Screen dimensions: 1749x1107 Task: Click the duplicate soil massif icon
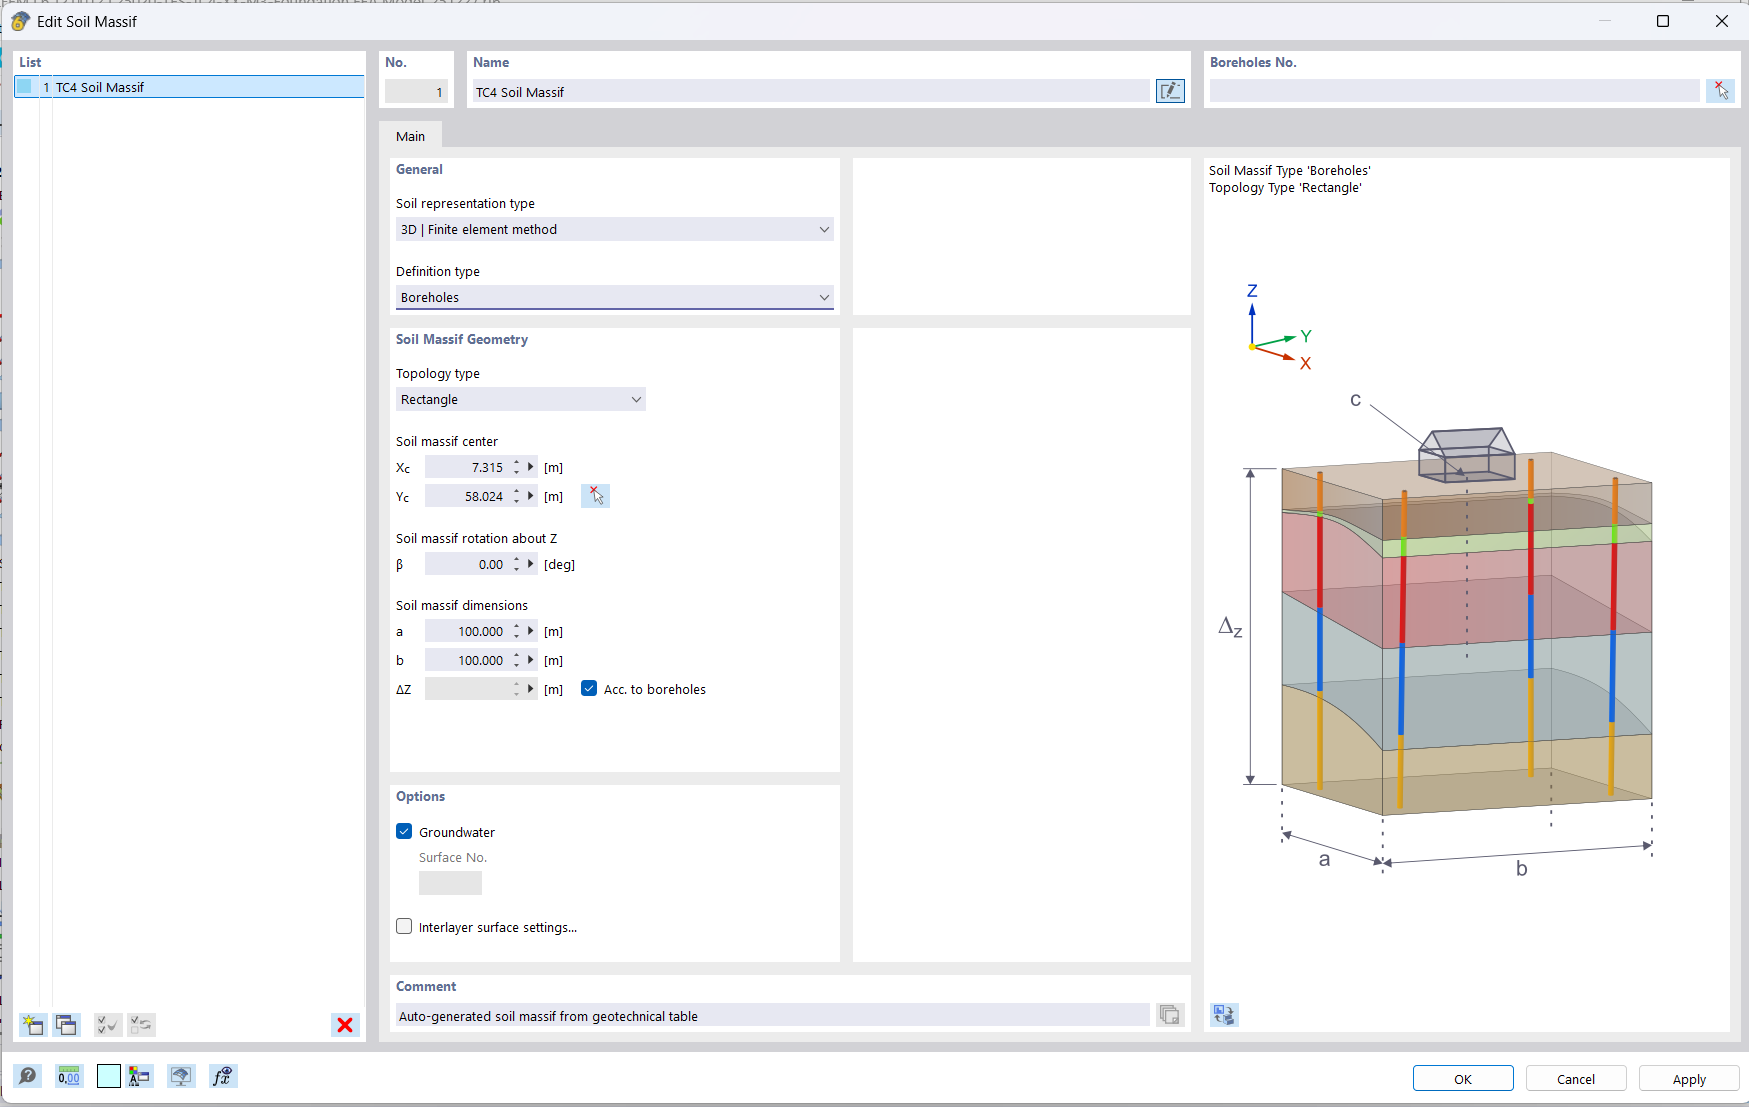tap(67, 1025)
